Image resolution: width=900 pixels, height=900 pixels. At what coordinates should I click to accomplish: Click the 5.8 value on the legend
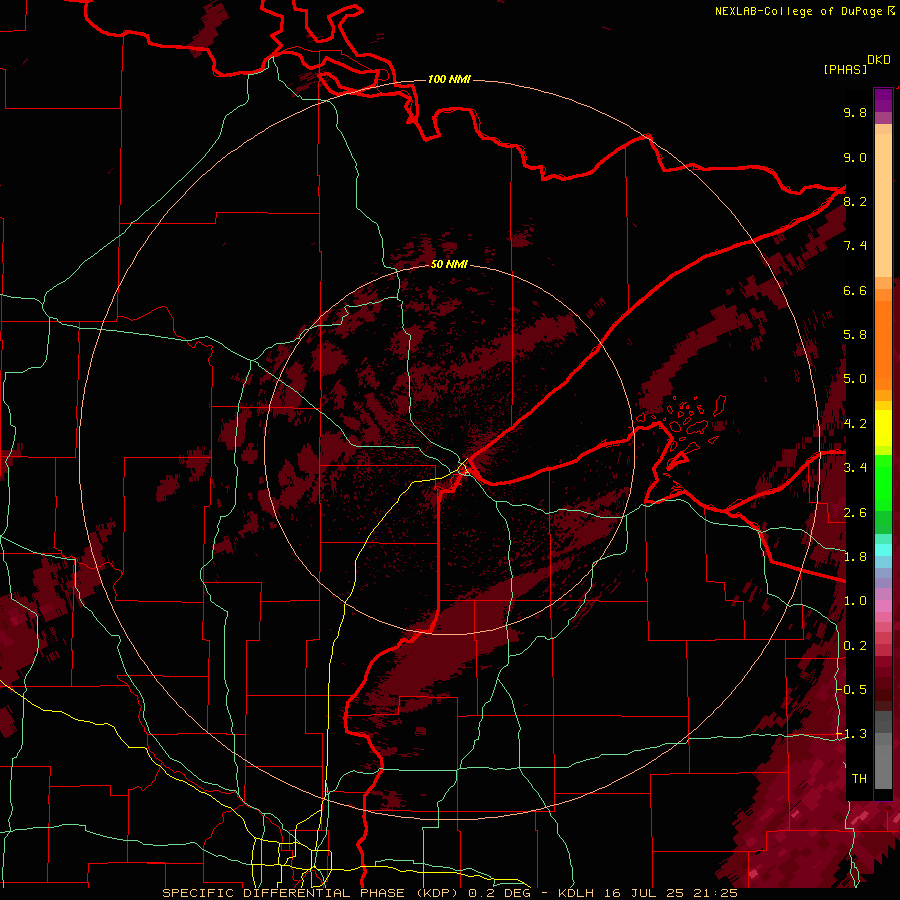click(855, 335)
